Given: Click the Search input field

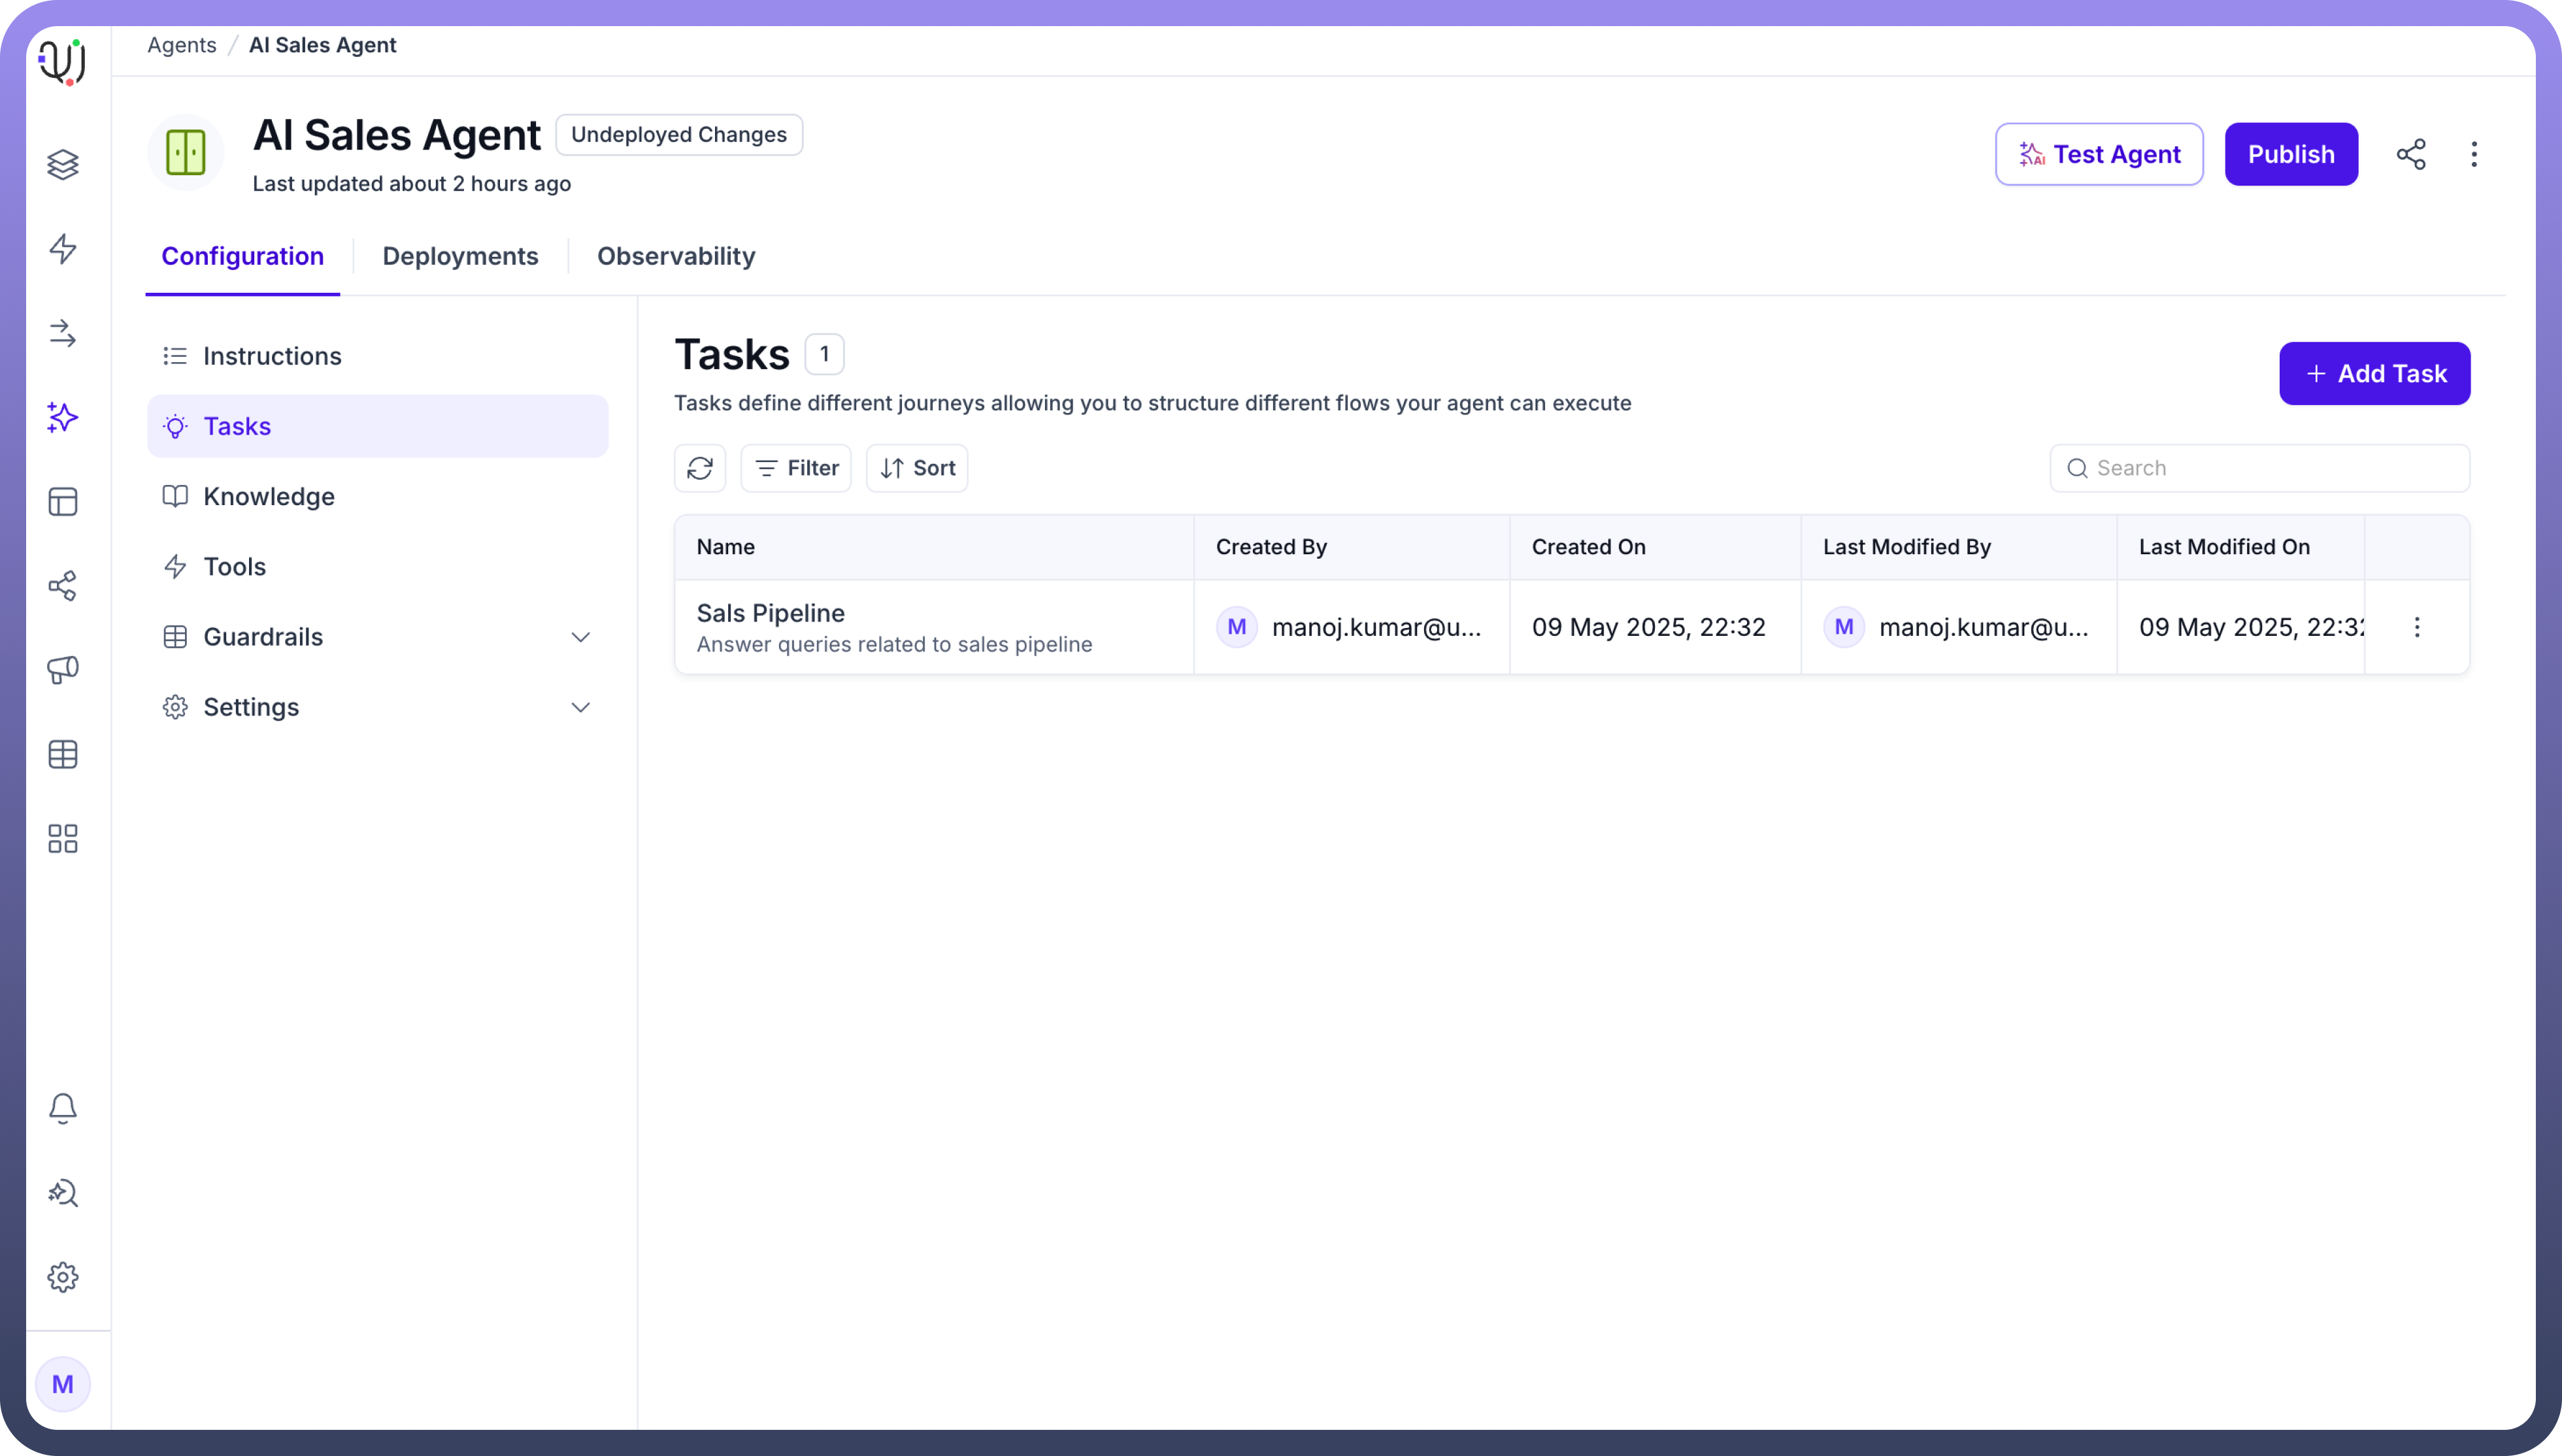Looking at the screenshot, I should click(x=2270, y=468).
